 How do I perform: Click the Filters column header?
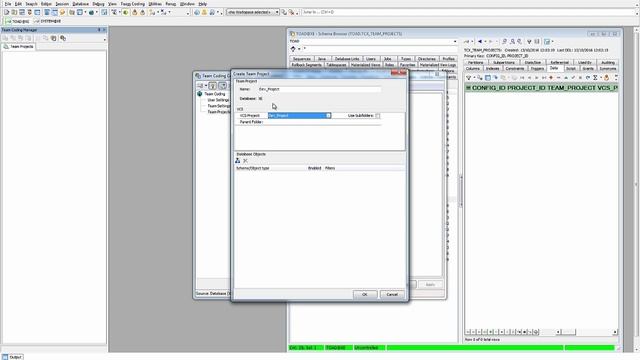point(330,168)
